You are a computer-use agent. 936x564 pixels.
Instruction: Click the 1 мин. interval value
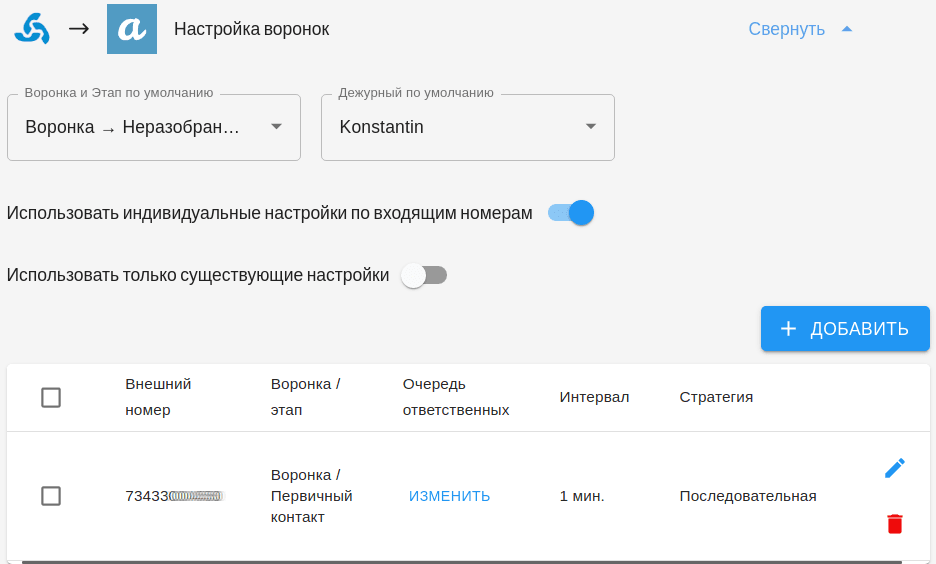582,496
